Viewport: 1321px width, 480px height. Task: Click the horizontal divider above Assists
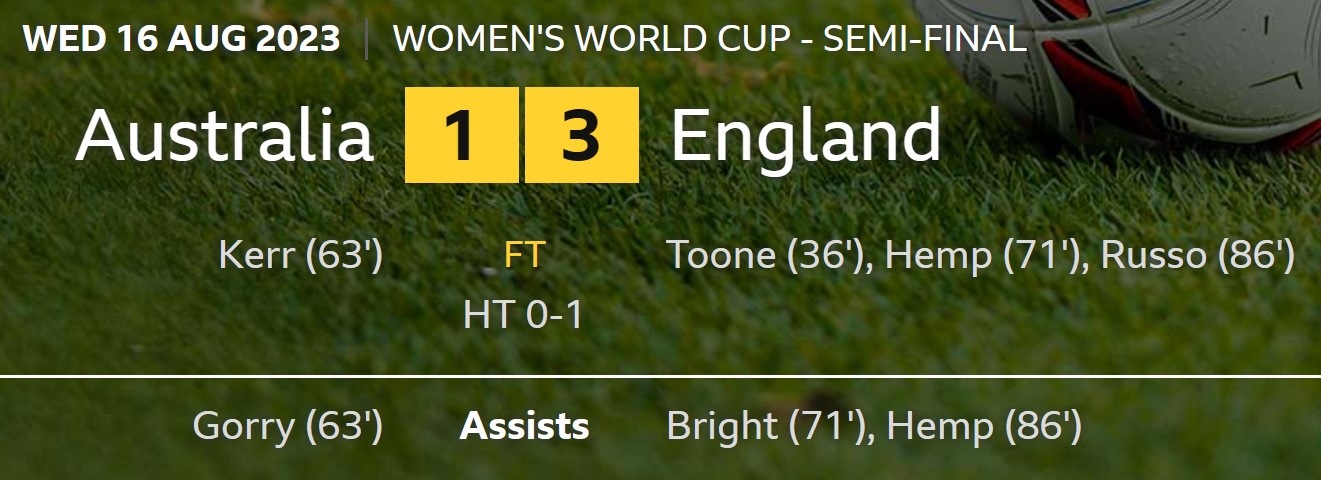[660, 377]
